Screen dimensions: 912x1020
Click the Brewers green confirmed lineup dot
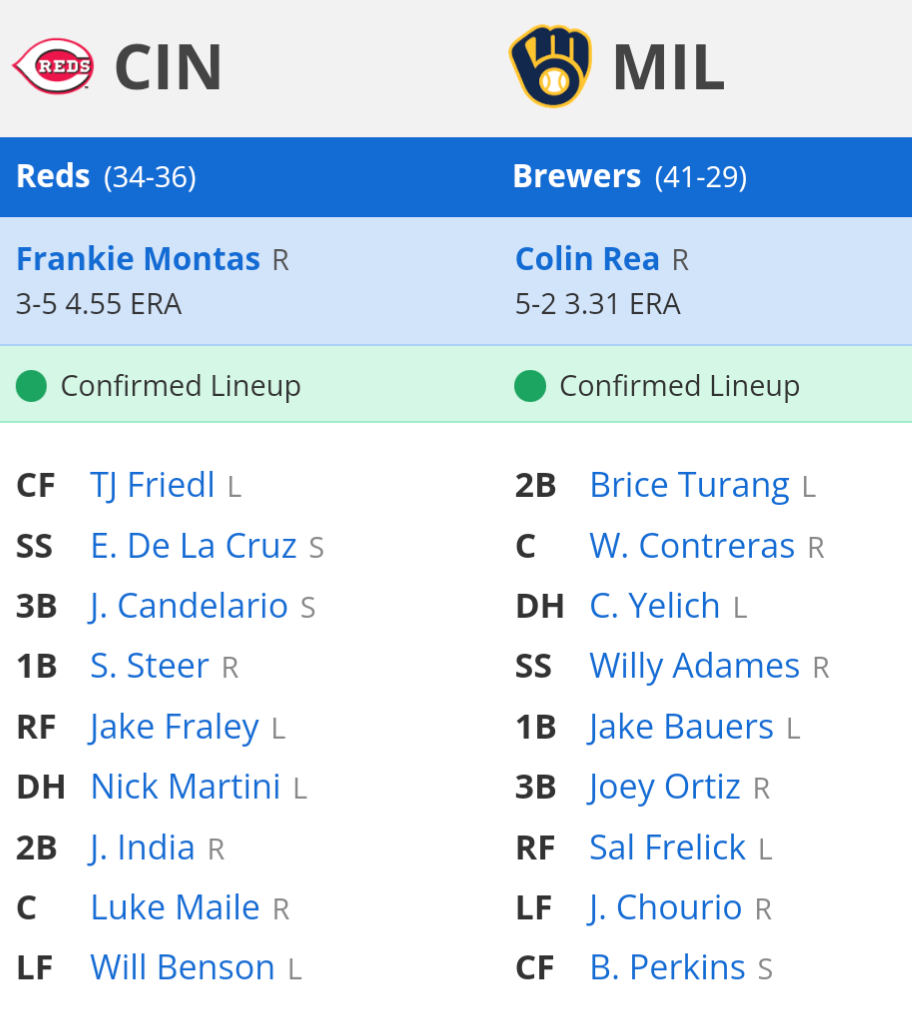pos(530,386)
